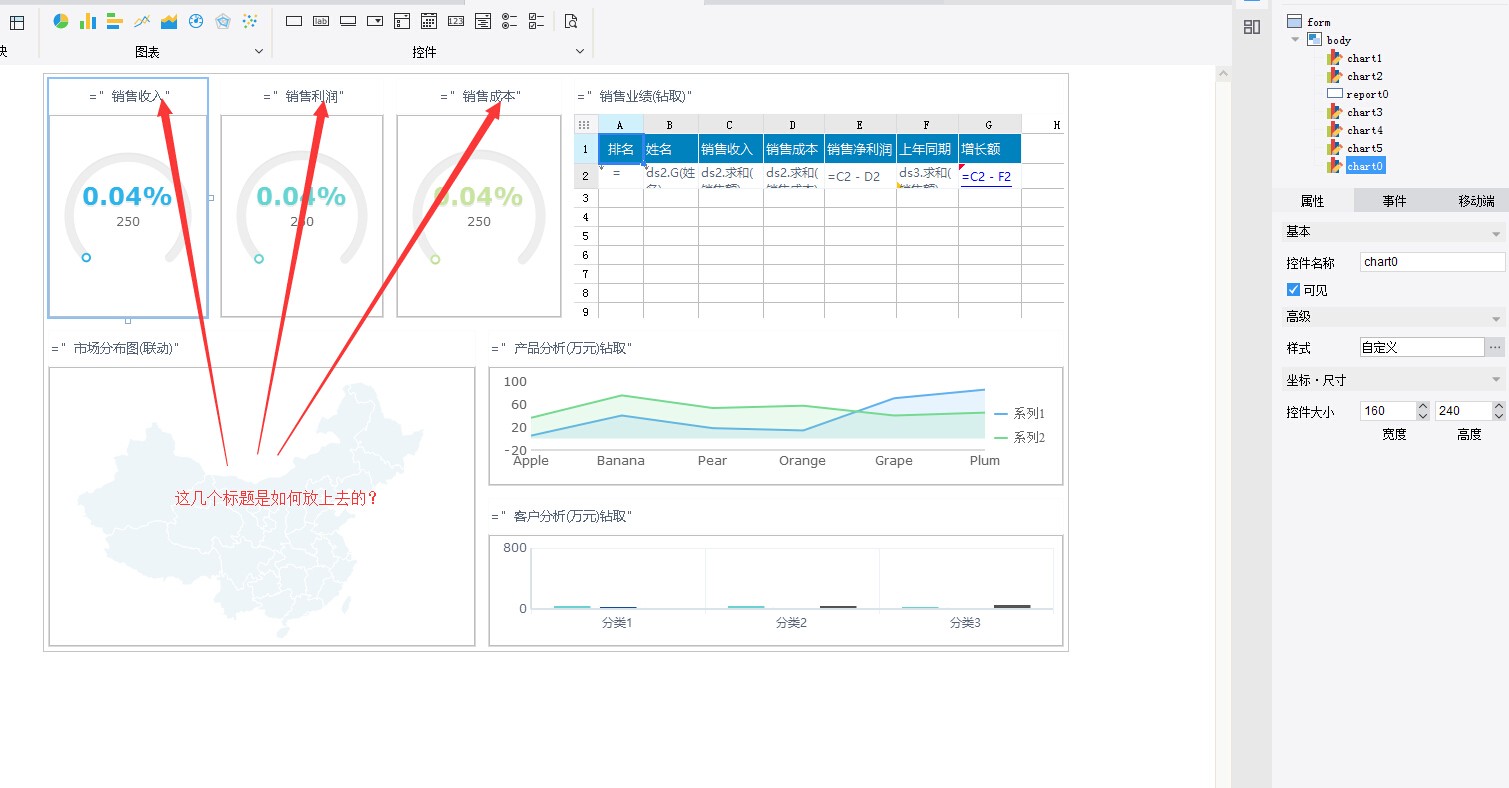1509x788 pixels.
Task: Decrease the widget height stepper
Action: tap(1498, 416)
